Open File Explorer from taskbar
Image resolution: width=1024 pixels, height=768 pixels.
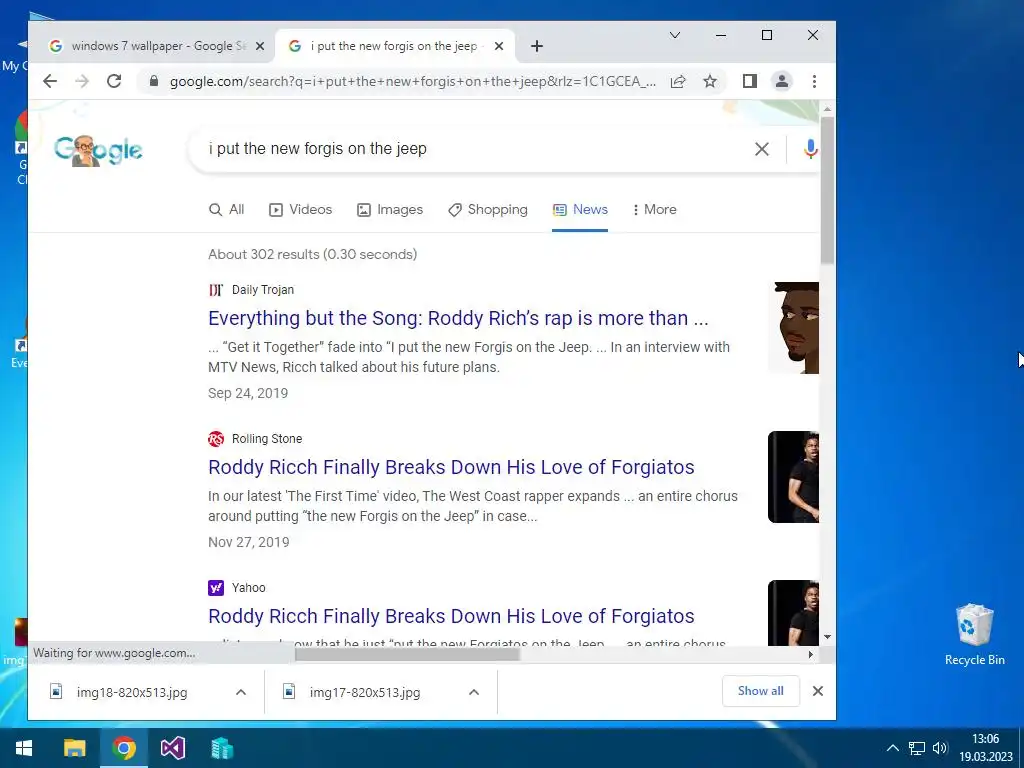74,748
